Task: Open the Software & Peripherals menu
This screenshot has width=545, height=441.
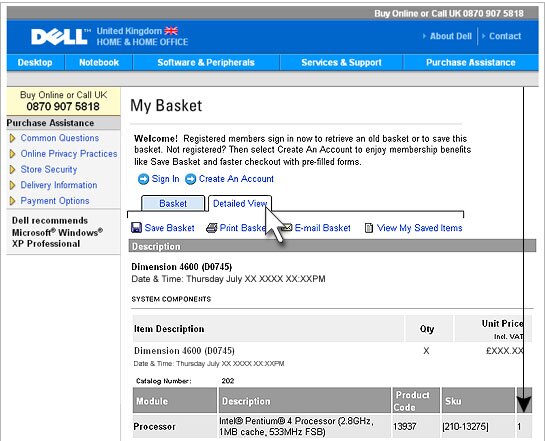Action: point(206,63)
